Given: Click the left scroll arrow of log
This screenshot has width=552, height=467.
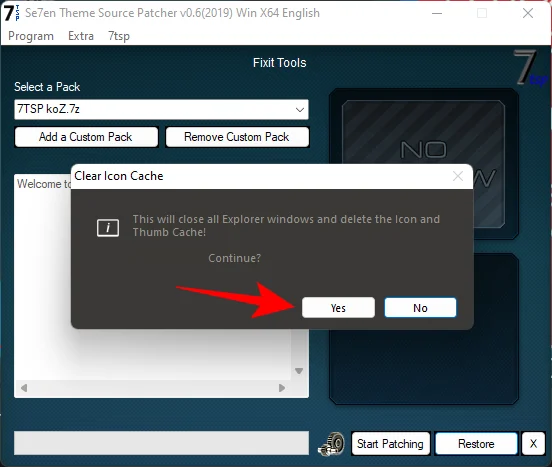Looking at the screenshot, I should (x=24, y=388).
